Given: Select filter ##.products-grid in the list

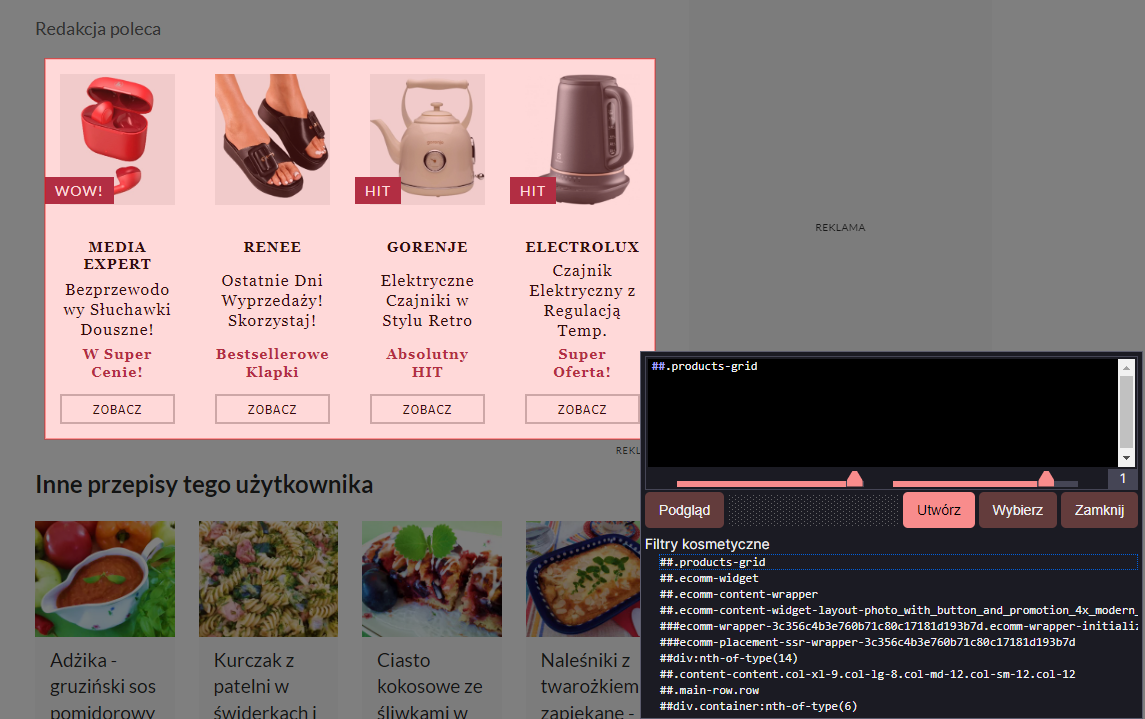Looking at the screenshot, I should 898,562.
